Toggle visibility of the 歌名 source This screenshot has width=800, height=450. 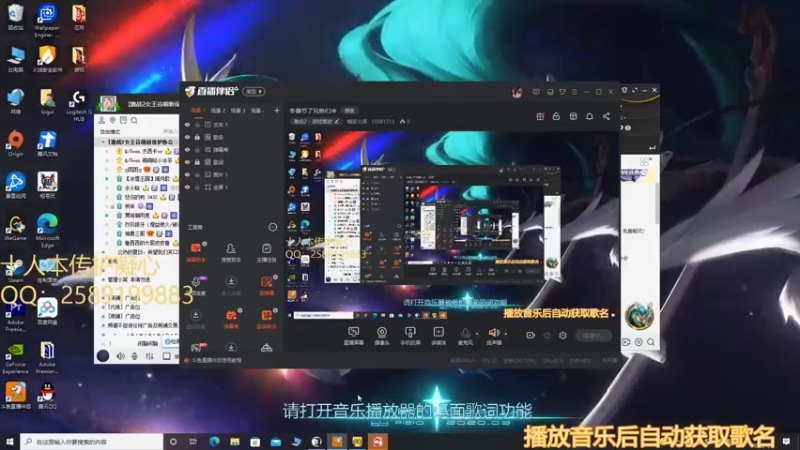pyautogui.click(x=187, y=137)
